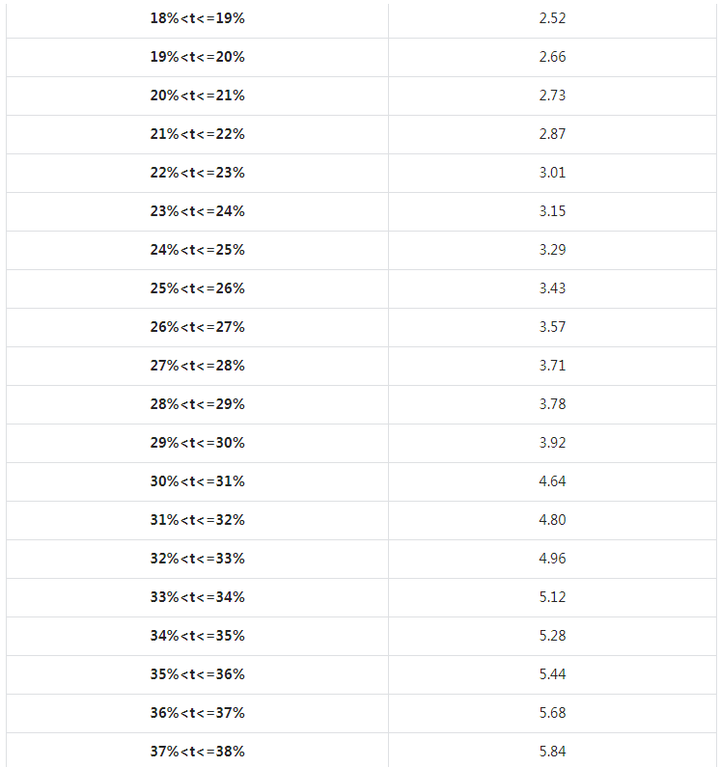
Task: Click the 19%<t<=20% row label
Action: pyautogui.click(x=197, y=57)
